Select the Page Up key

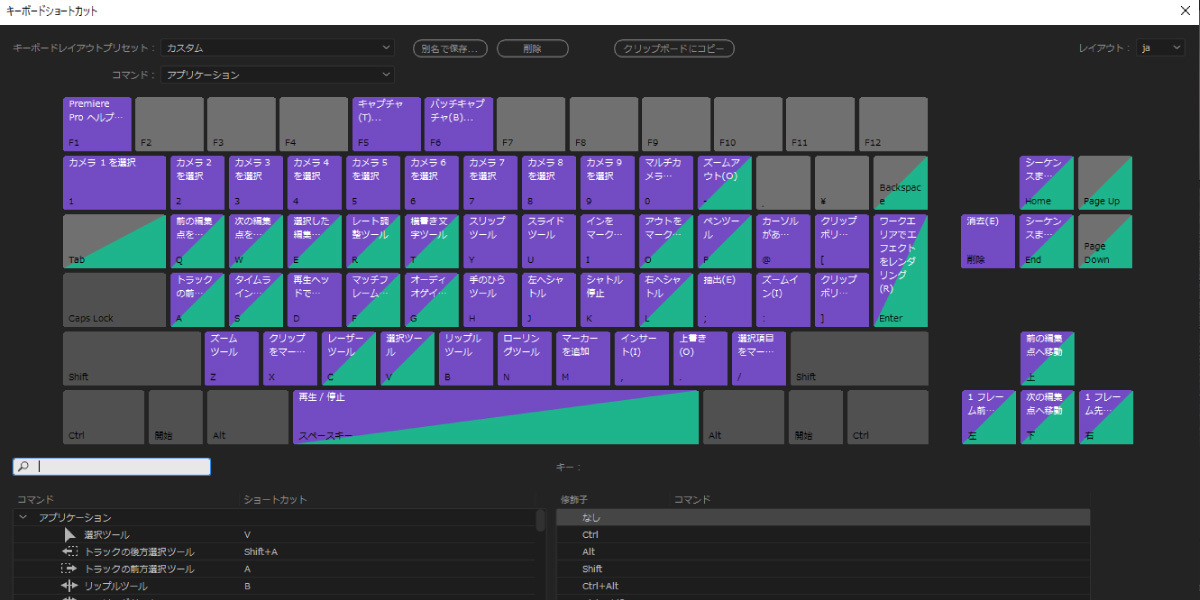(1106, 182)
